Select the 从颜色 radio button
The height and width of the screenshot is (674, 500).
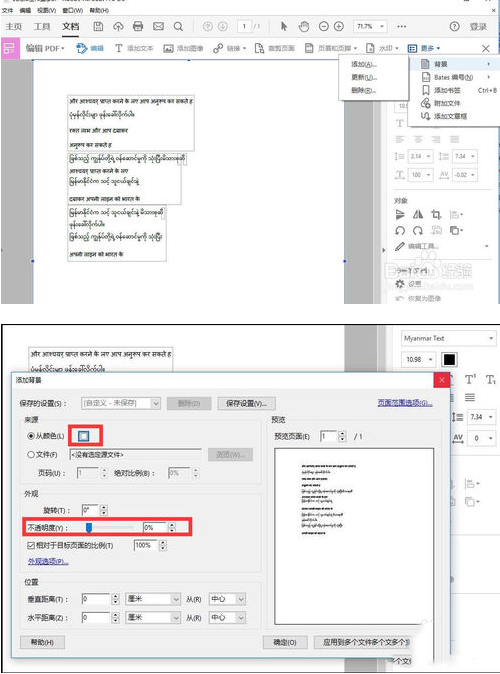31,436
